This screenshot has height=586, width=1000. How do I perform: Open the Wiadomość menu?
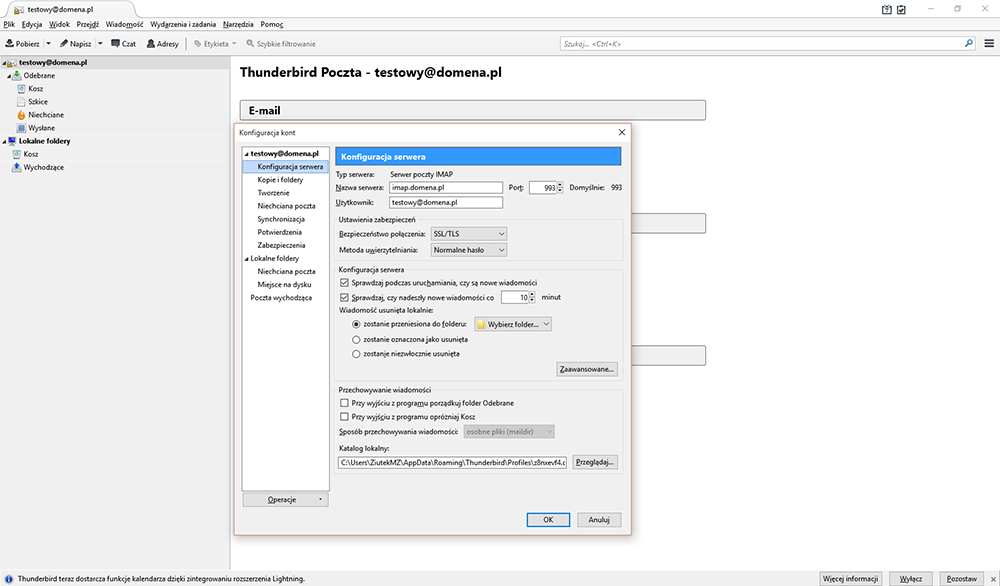point(124,24)
